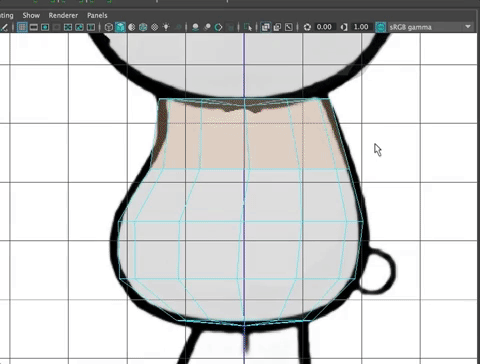Toggle the Film Gate display
This screenshot has height=364, width=480.
[x=34, y=27]
